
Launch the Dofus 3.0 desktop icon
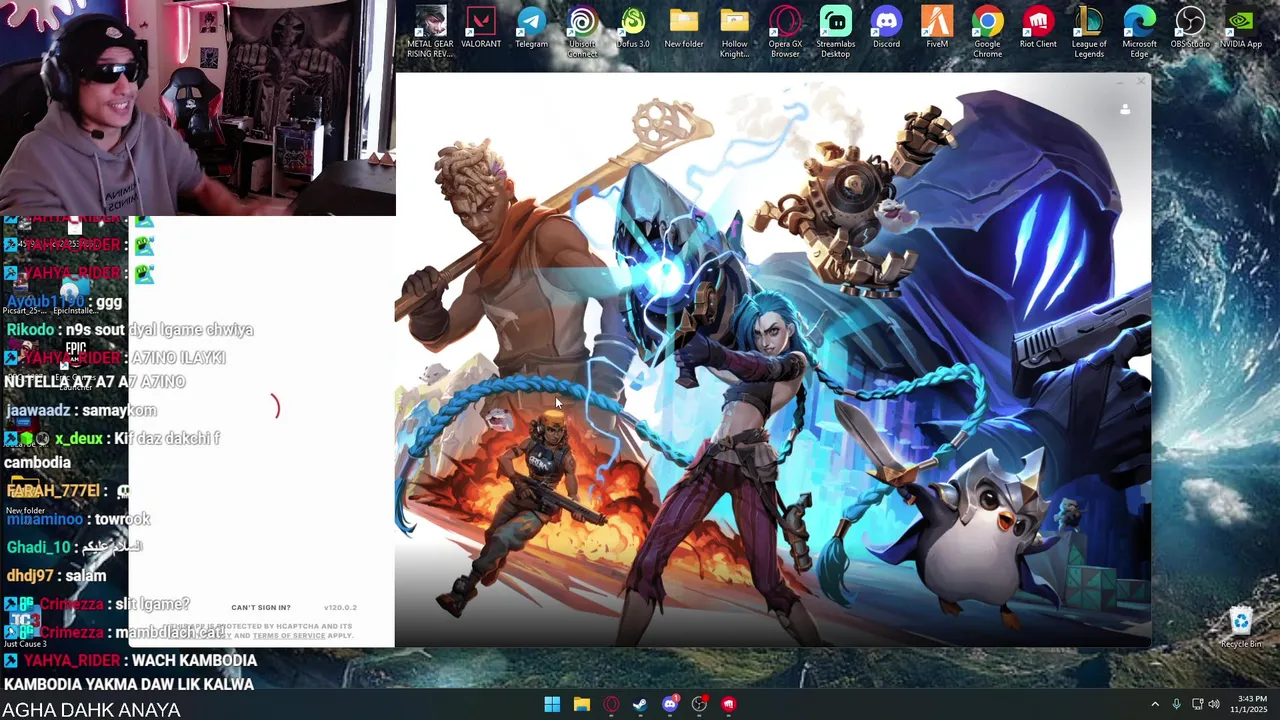tap(633, 28)
